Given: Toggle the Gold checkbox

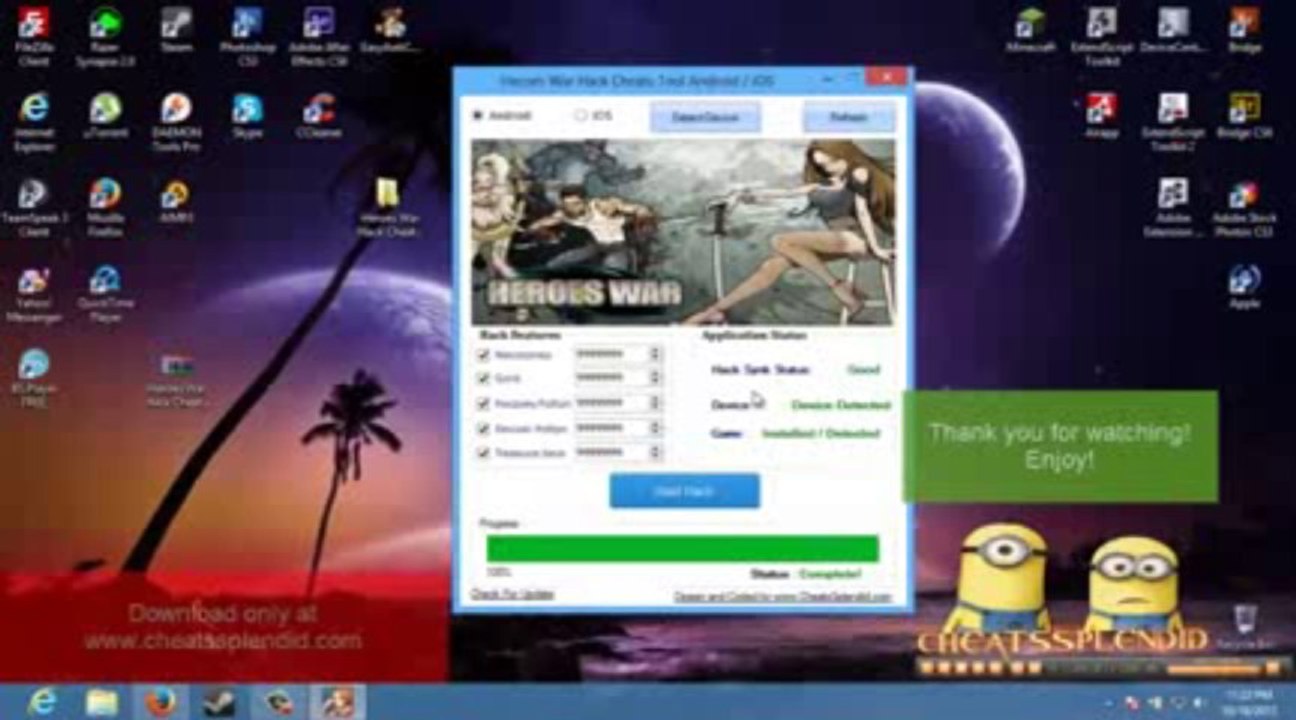Looking at the screenshot, I should 484,378.
